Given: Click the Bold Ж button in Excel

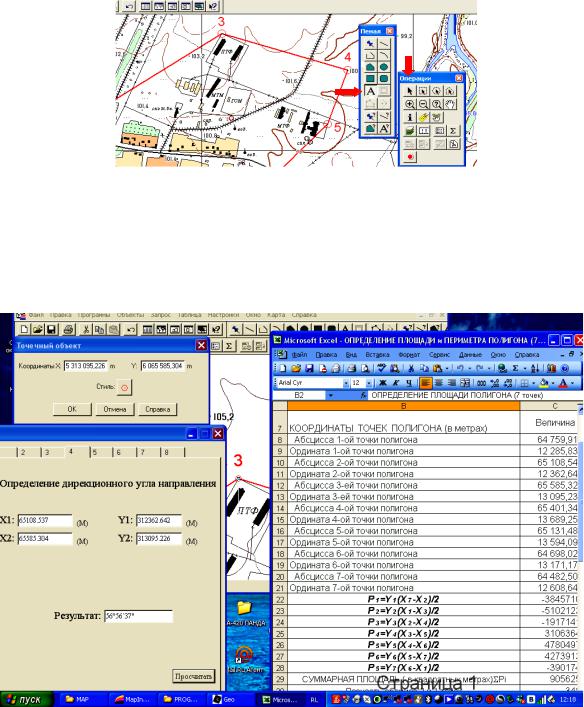Looking at the screenshot, I should coord(382,383).
